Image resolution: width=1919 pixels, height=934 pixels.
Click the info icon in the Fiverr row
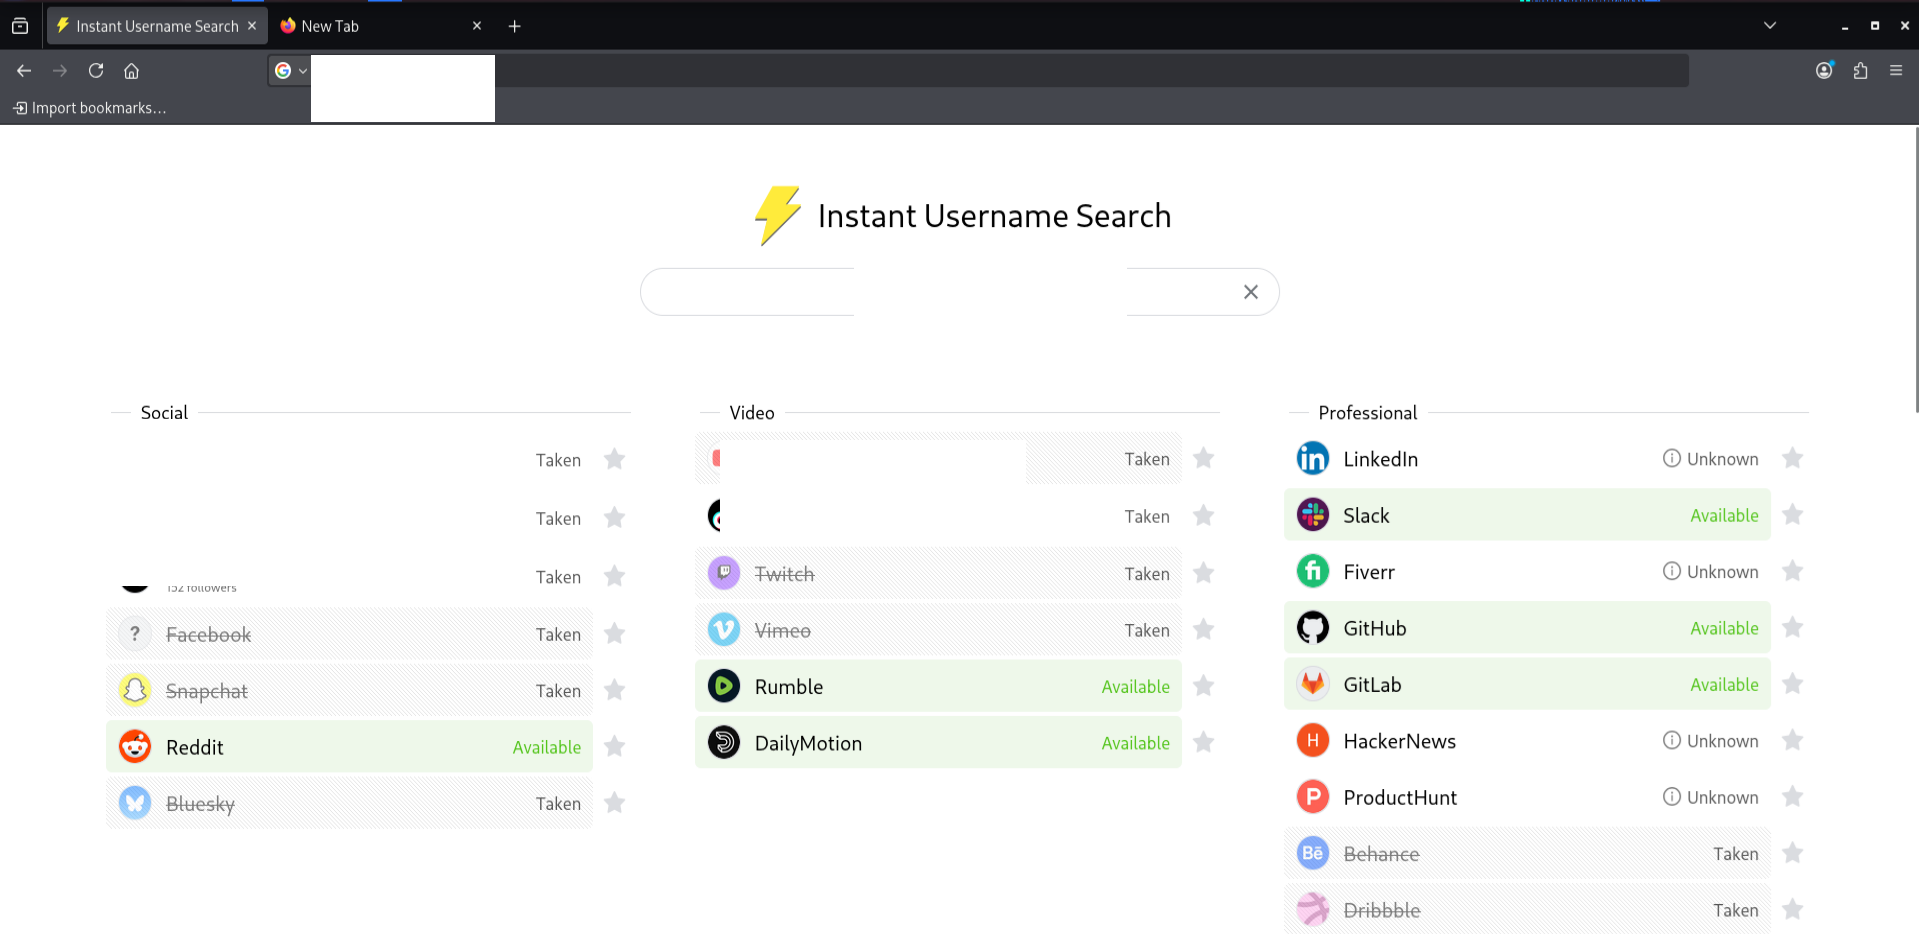click(x=1671, y=571)
